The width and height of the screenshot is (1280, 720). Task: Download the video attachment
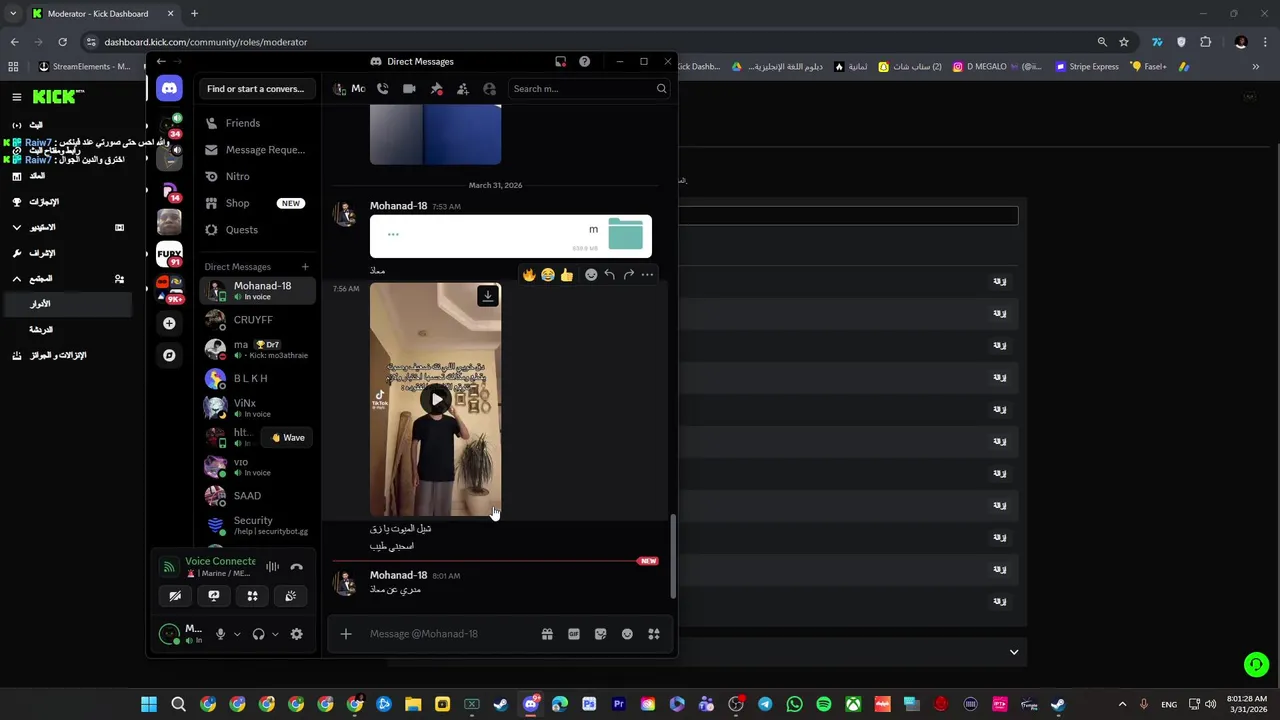pyautogui.click(x=488, y=296)
